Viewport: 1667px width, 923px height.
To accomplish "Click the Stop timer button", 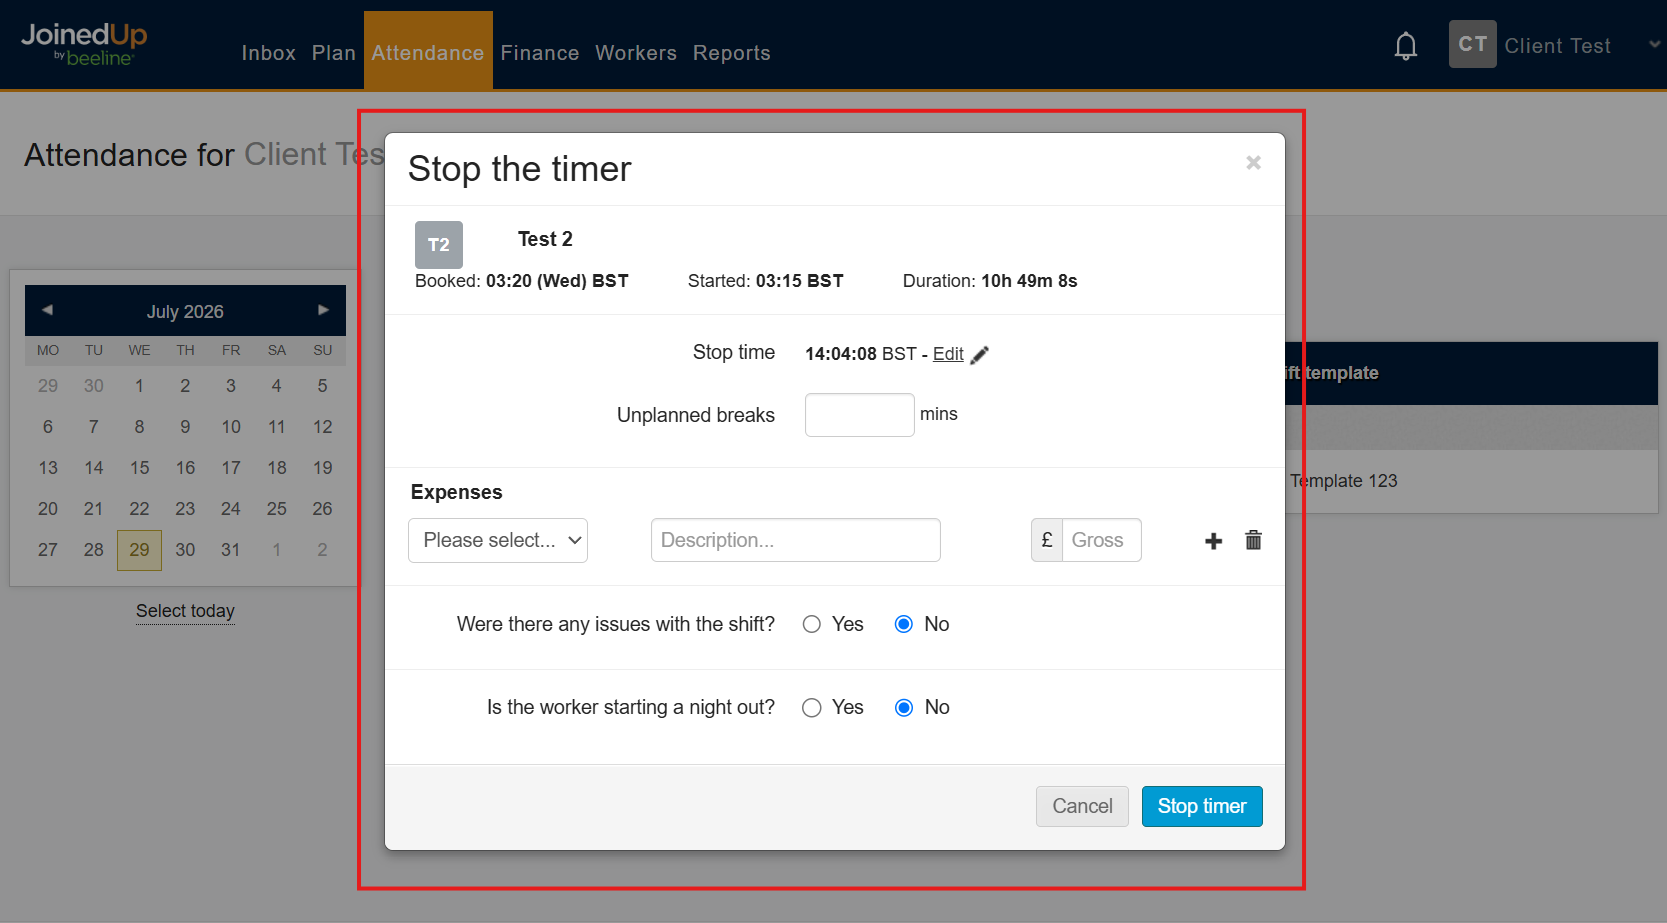I will [1202, 806].
